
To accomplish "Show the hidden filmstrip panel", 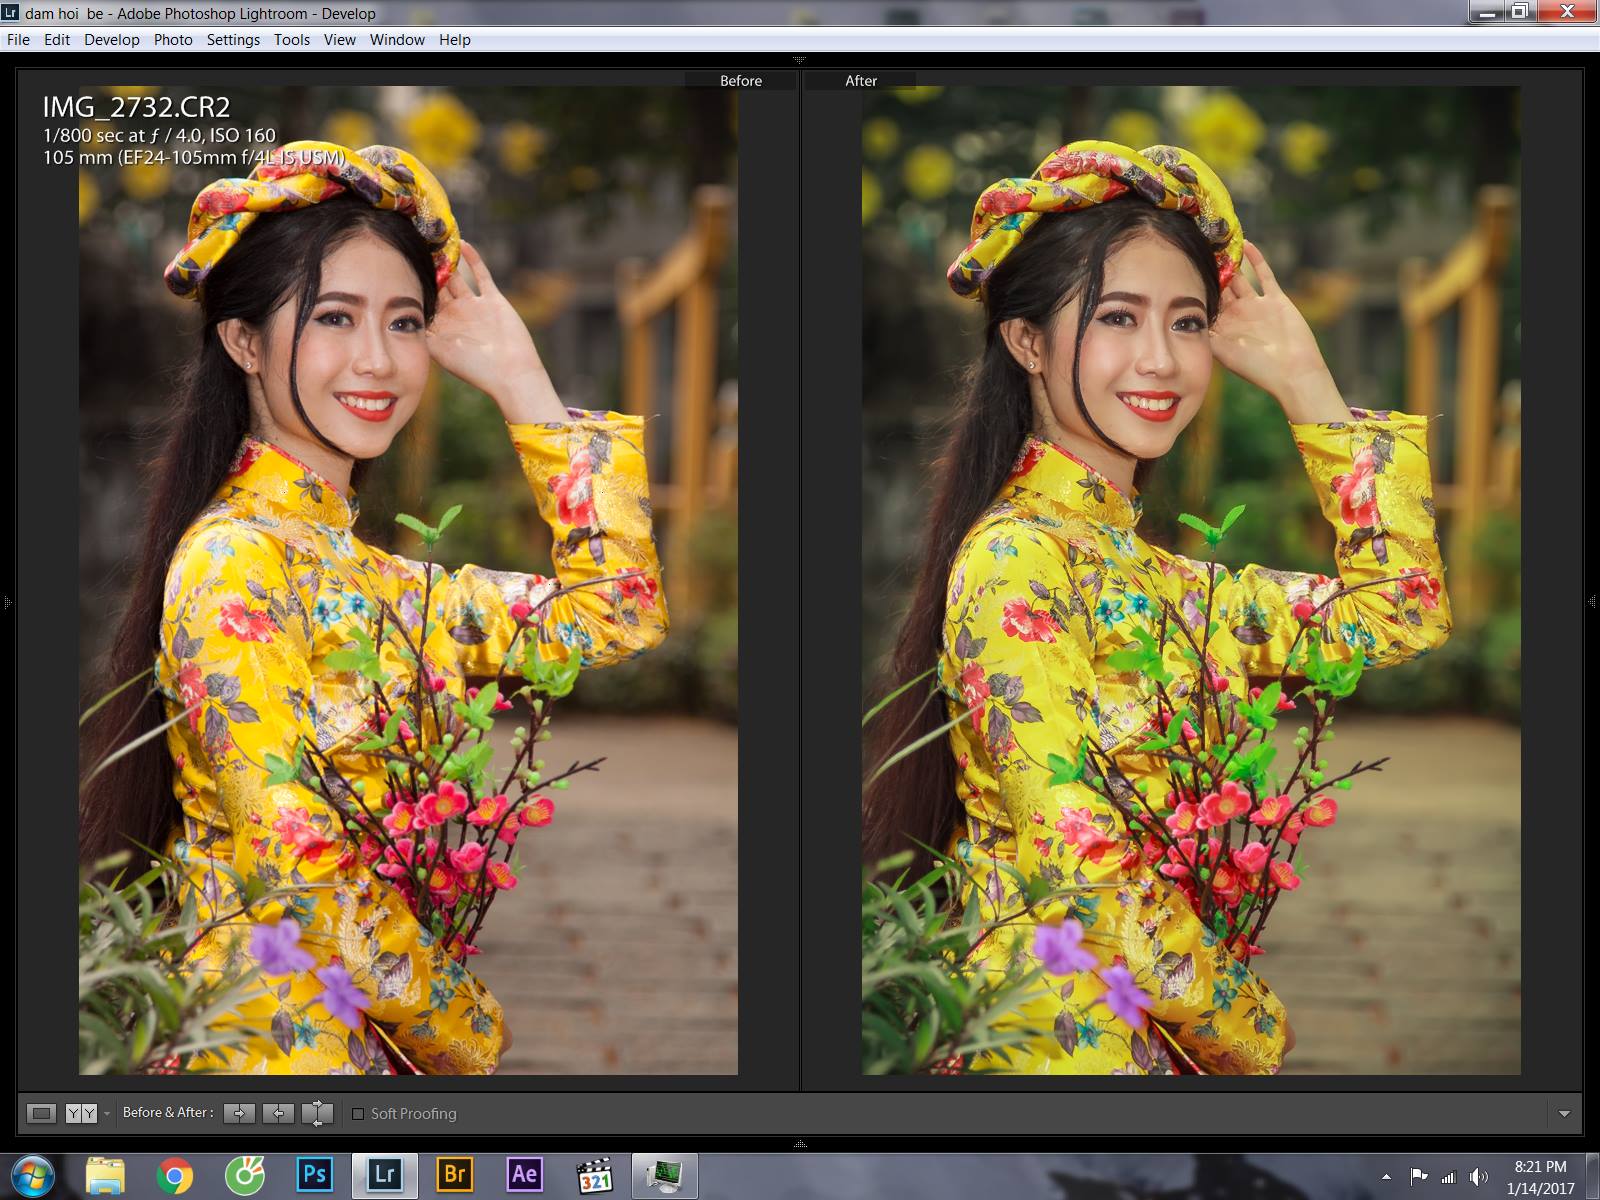I will coord(799,1143).
